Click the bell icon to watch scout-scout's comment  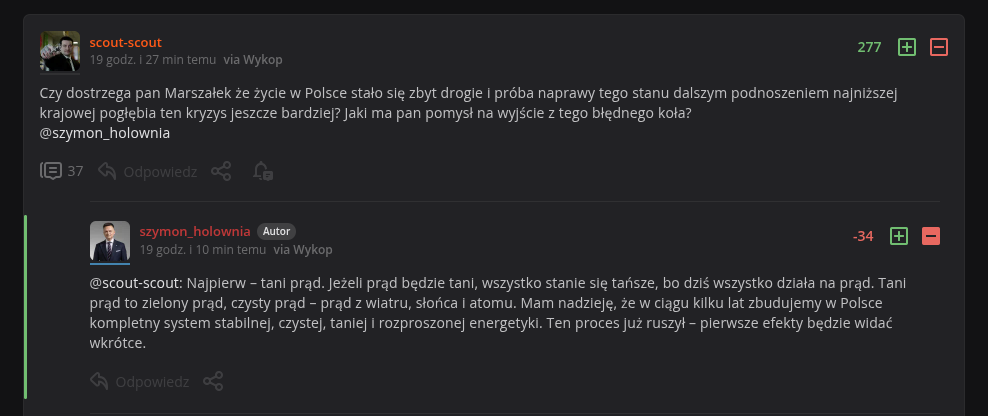[x=263, y=171]
